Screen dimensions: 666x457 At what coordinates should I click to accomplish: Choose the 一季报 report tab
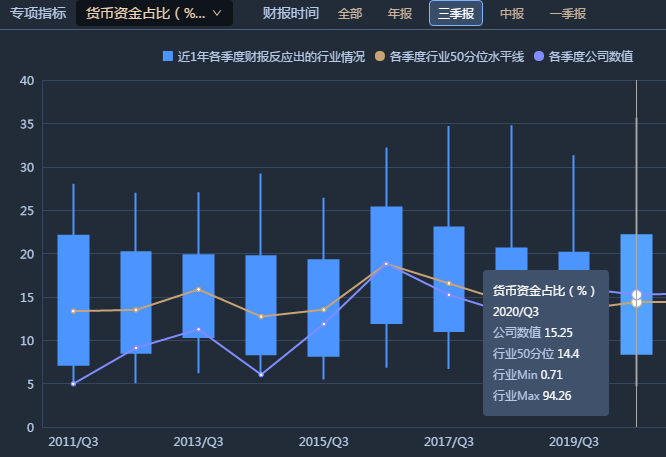(x=568, y=13)
